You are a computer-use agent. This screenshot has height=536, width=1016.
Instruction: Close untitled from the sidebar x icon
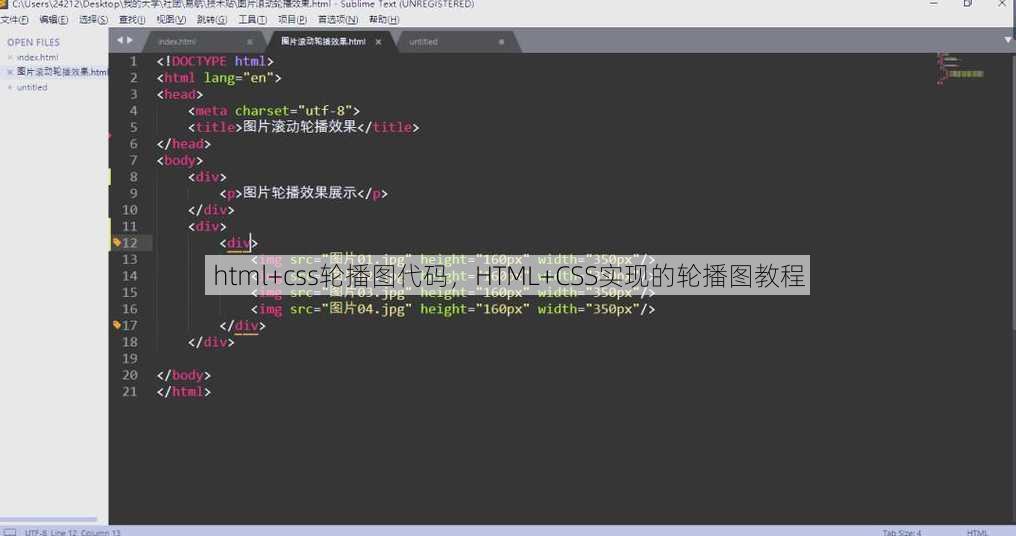[x=10, y=87]
